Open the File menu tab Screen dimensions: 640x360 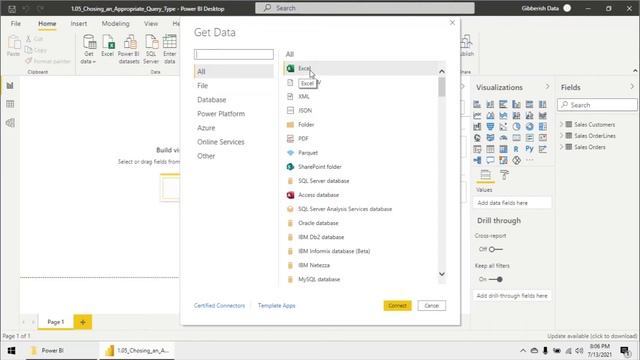pyautogui.click(x=16, y=24)
